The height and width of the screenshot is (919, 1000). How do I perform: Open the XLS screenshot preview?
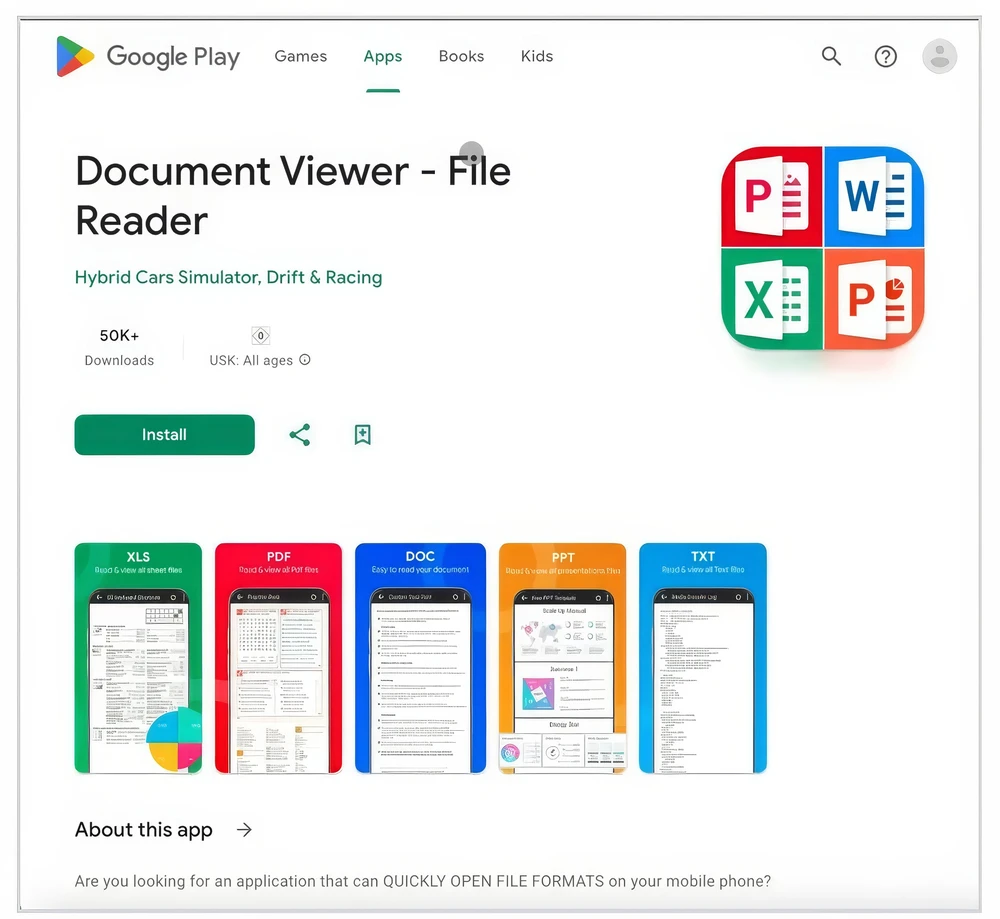(138, 658)
